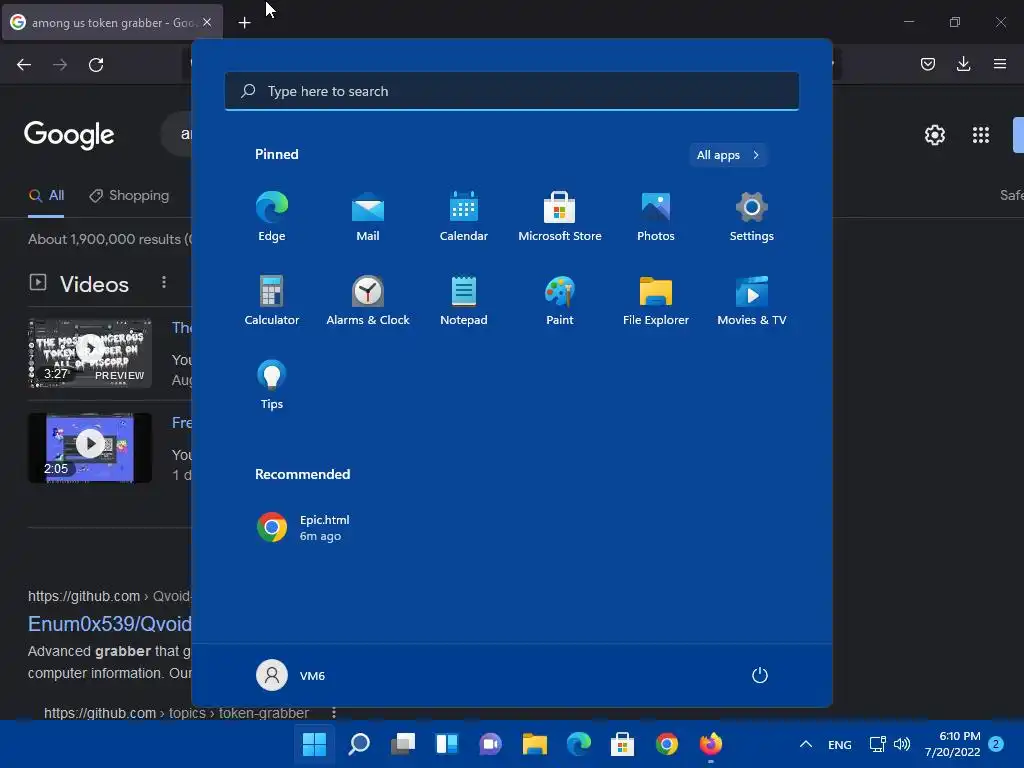Open network status tray icon

(878, 744)
